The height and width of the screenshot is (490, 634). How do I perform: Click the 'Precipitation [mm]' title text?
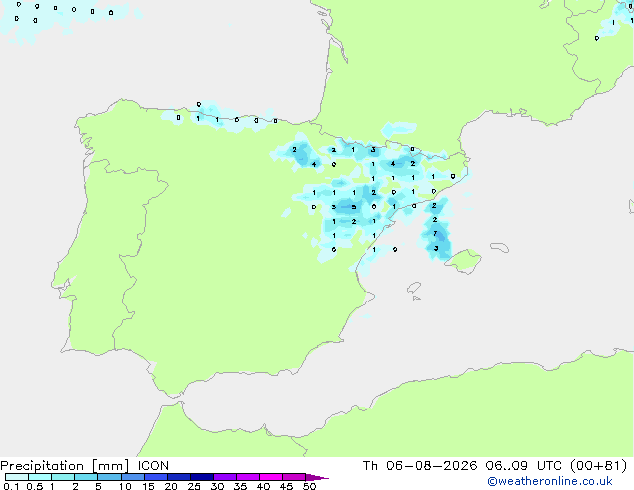pyautogui.click(x=65, y=466)
